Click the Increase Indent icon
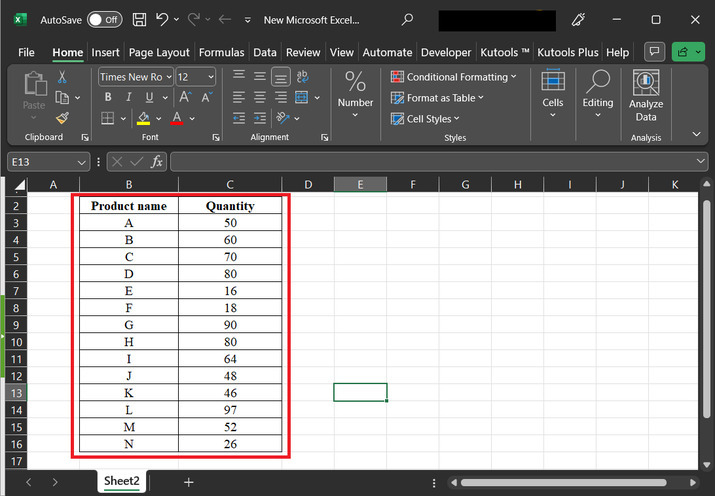Image resolution: width=715 pixels, height=496 pixels. coord(260,118)
